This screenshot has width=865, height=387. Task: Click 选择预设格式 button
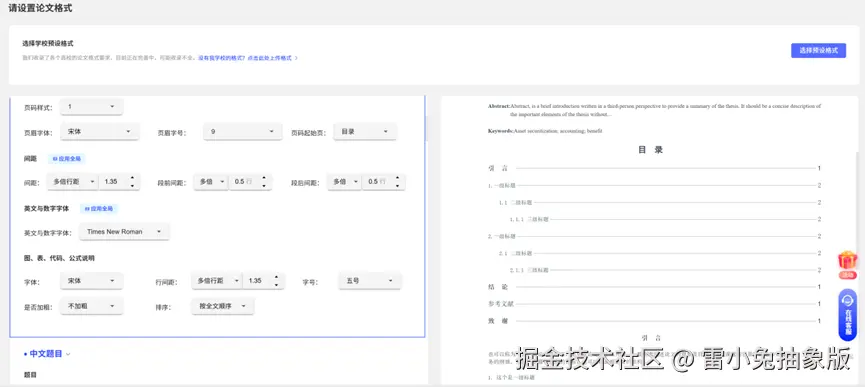818,50
